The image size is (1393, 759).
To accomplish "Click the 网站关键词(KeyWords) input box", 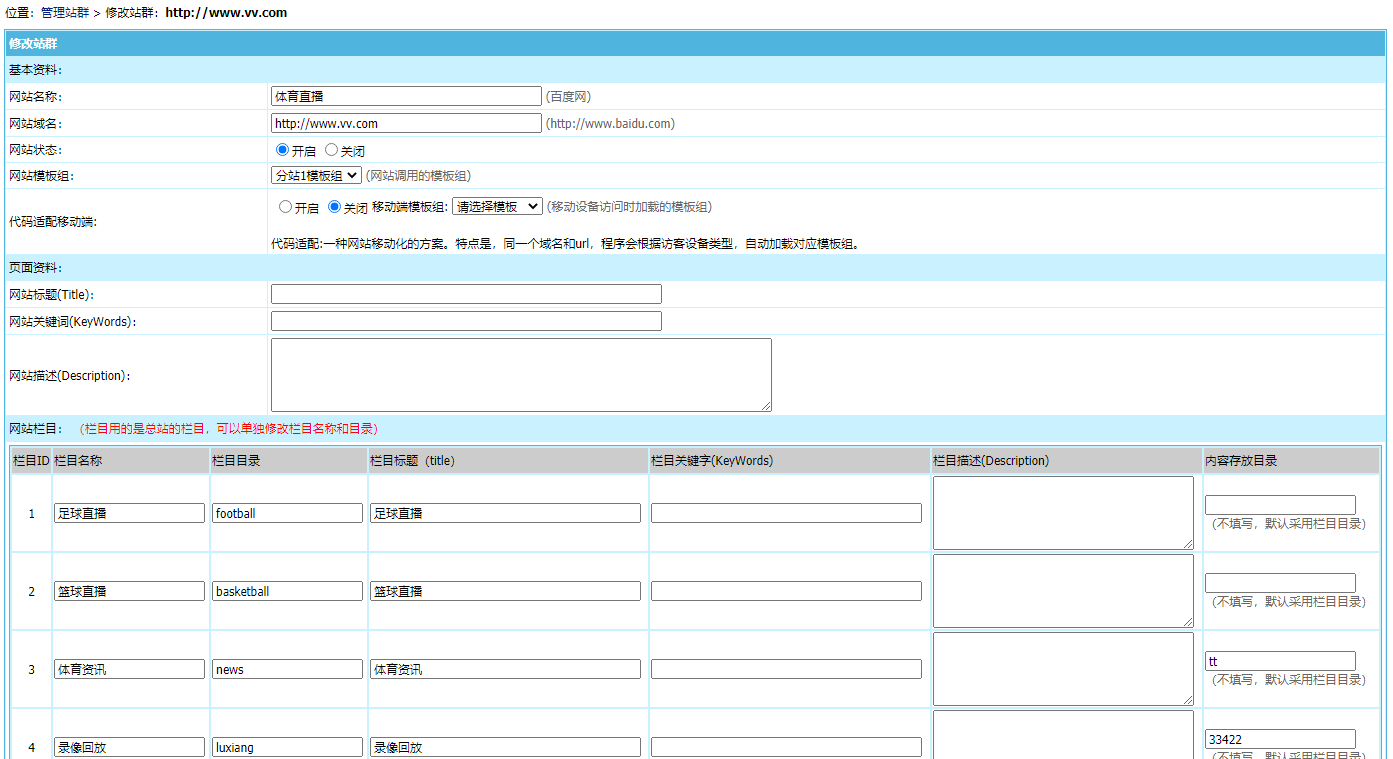I will point(466,320).
